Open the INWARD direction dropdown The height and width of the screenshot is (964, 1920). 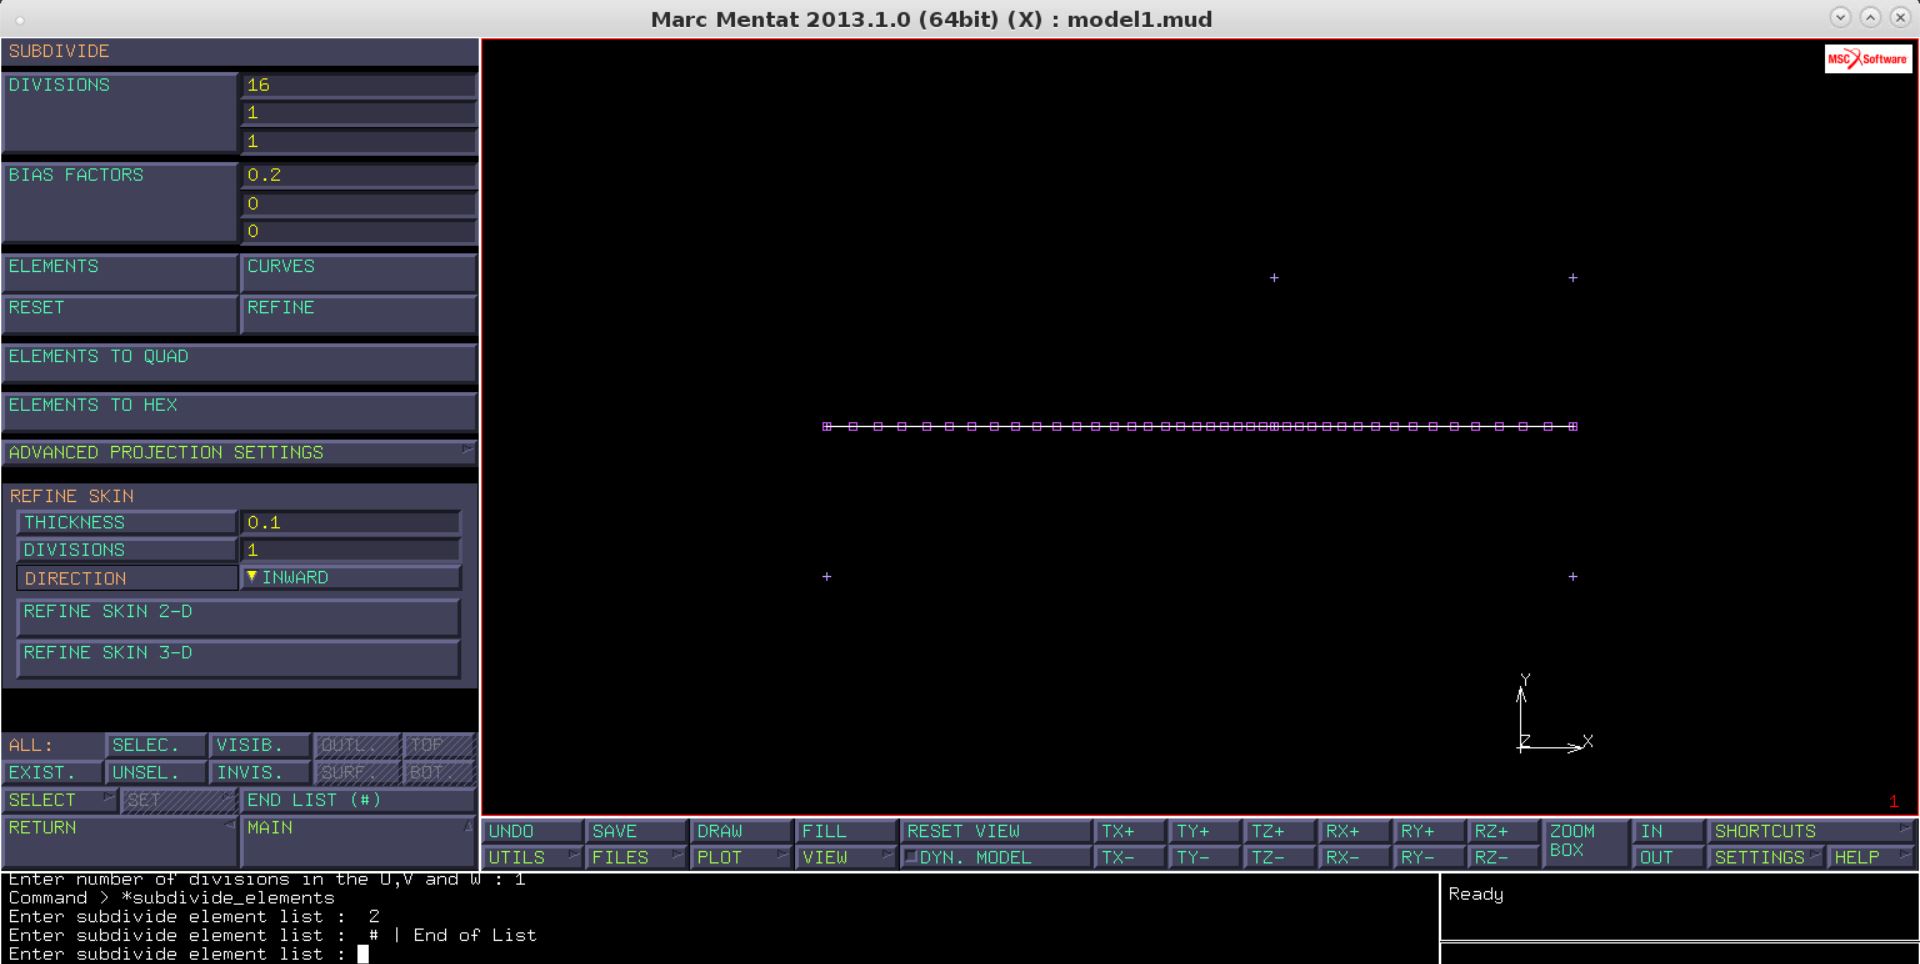click(350, 577)
